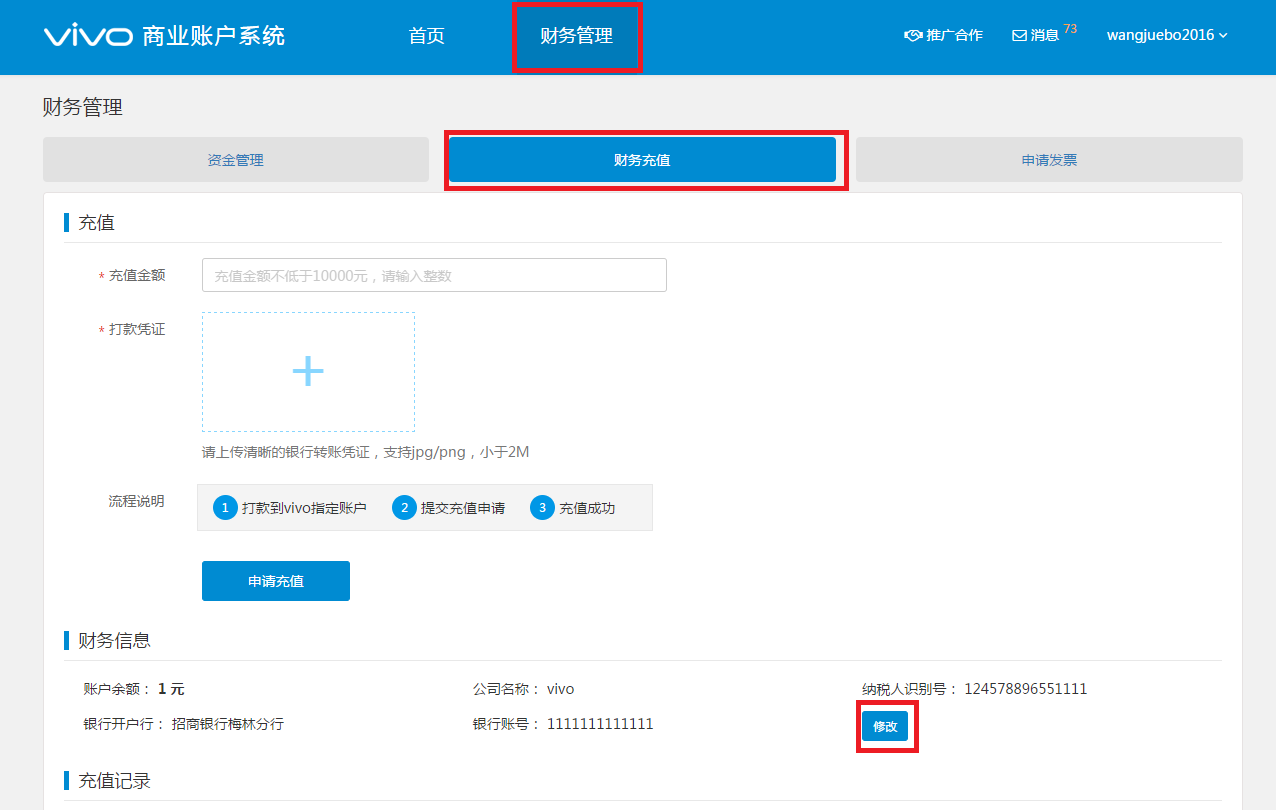1276x810 pixels.
Task: Click the plus icon to upload 打款凭证
Action: (307, 370)
